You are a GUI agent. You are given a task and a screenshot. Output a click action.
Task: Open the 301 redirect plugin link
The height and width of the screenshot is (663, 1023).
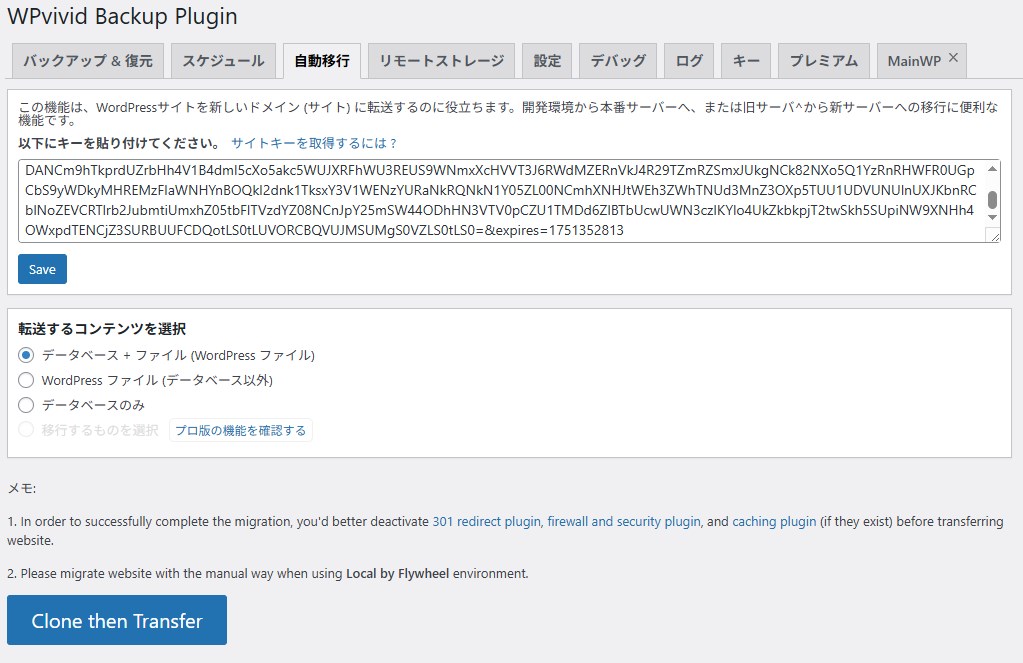click(487, 521)
